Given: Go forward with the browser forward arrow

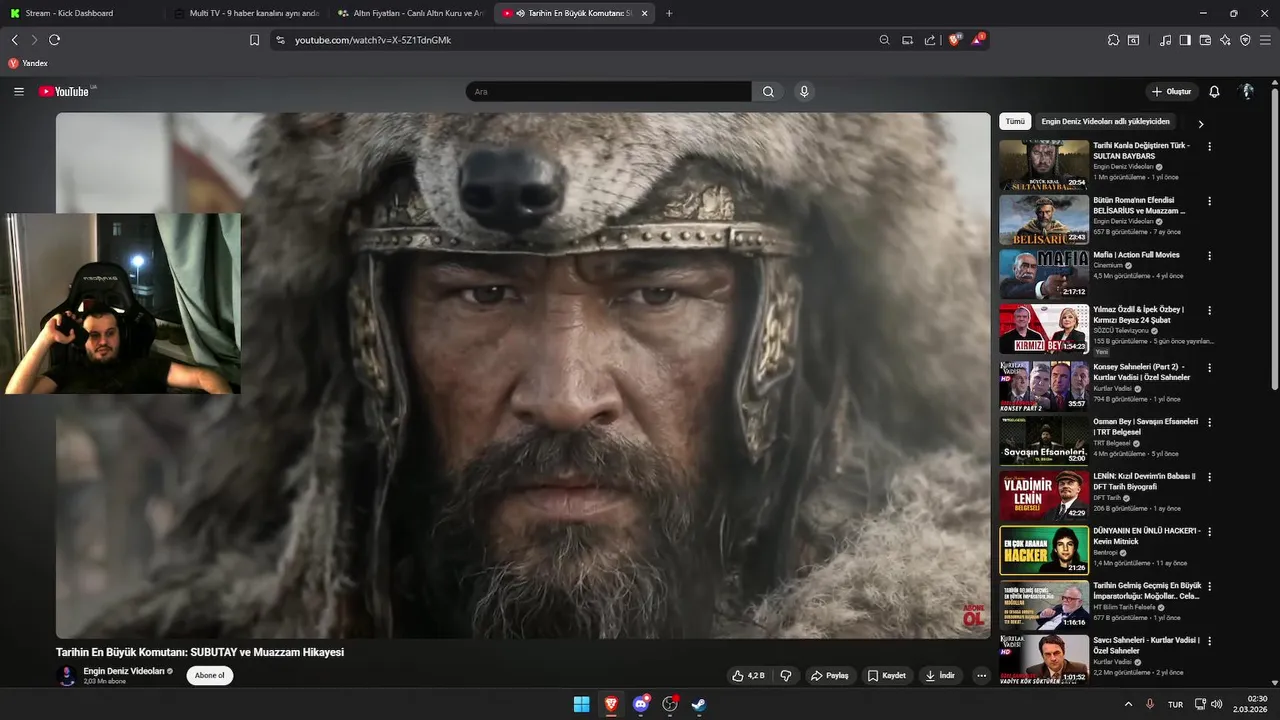Looking at the screenshot, I should [34, 40].
